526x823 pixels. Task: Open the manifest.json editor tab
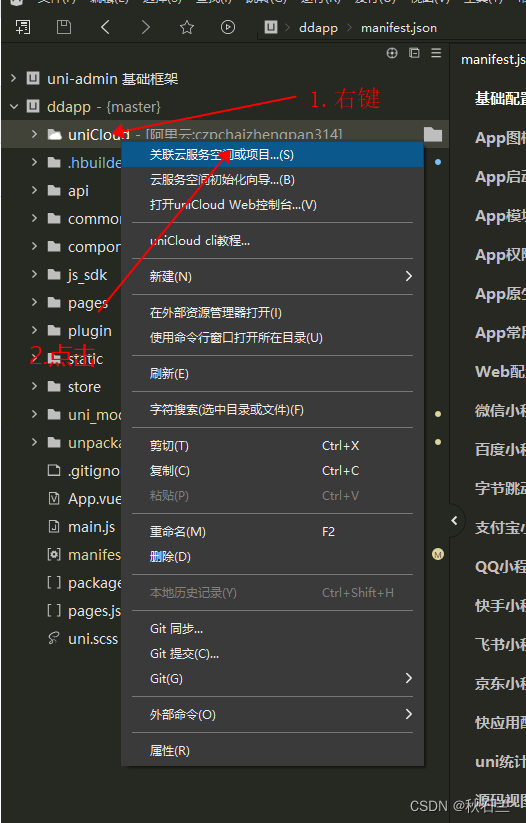click(492, 60)
